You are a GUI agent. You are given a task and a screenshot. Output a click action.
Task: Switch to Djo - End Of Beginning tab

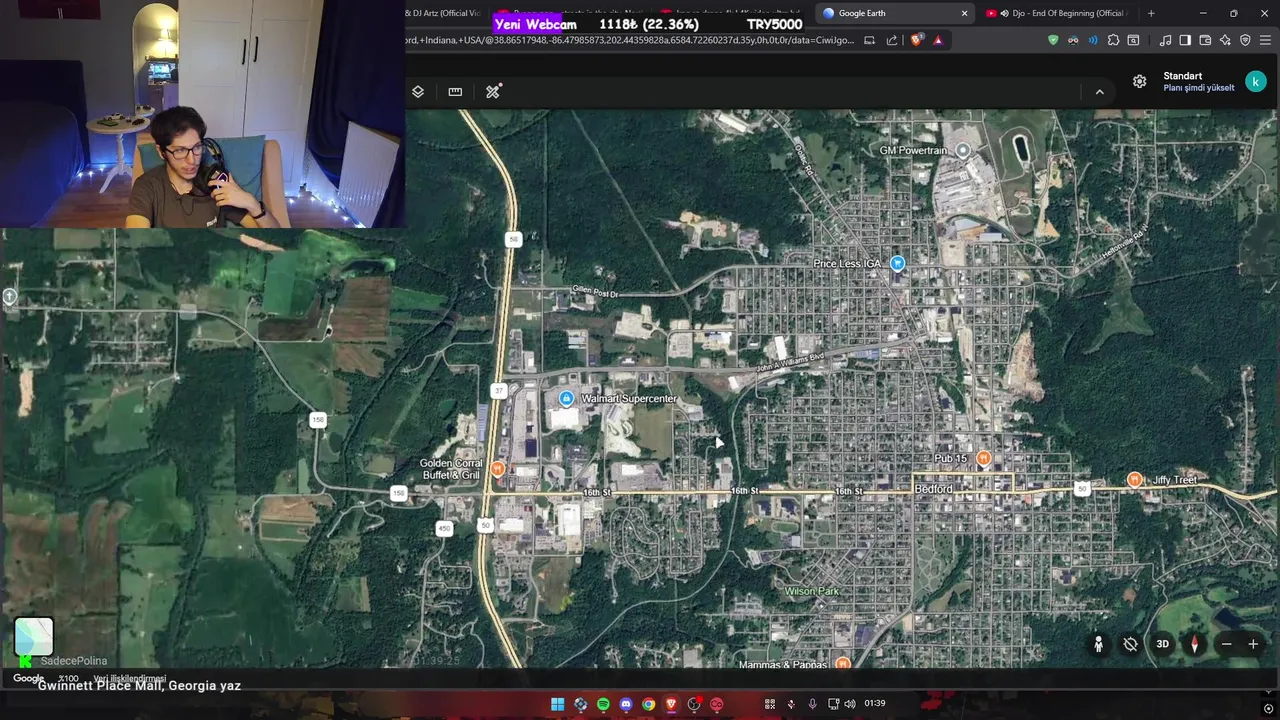[x=1056, y=13]
